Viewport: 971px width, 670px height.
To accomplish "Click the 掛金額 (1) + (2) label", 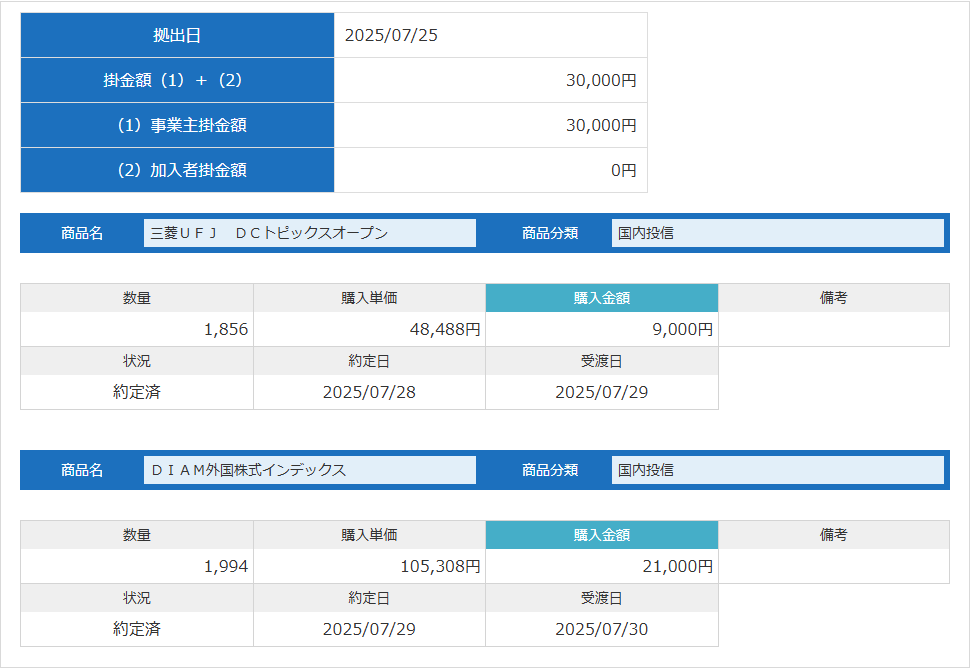I will [x=173, y=80].
